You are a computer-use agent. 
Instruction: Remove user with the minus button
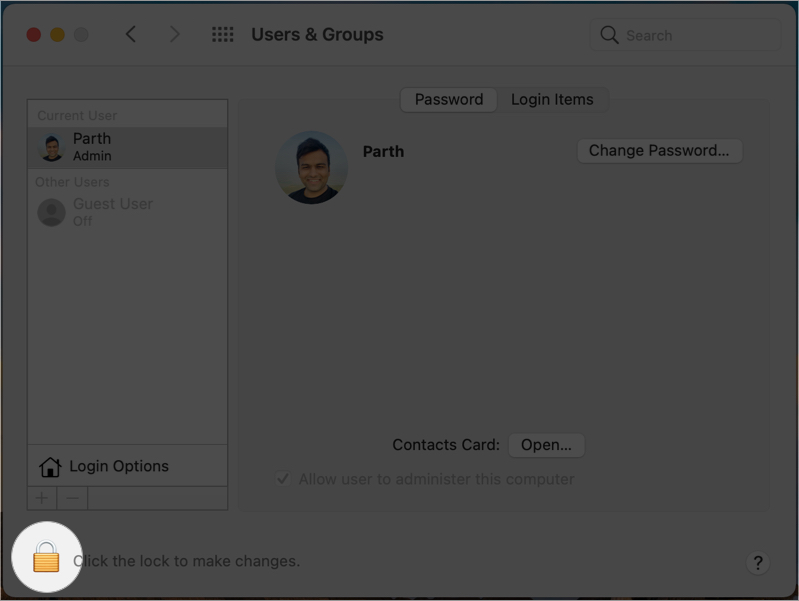tap(72, 498)
